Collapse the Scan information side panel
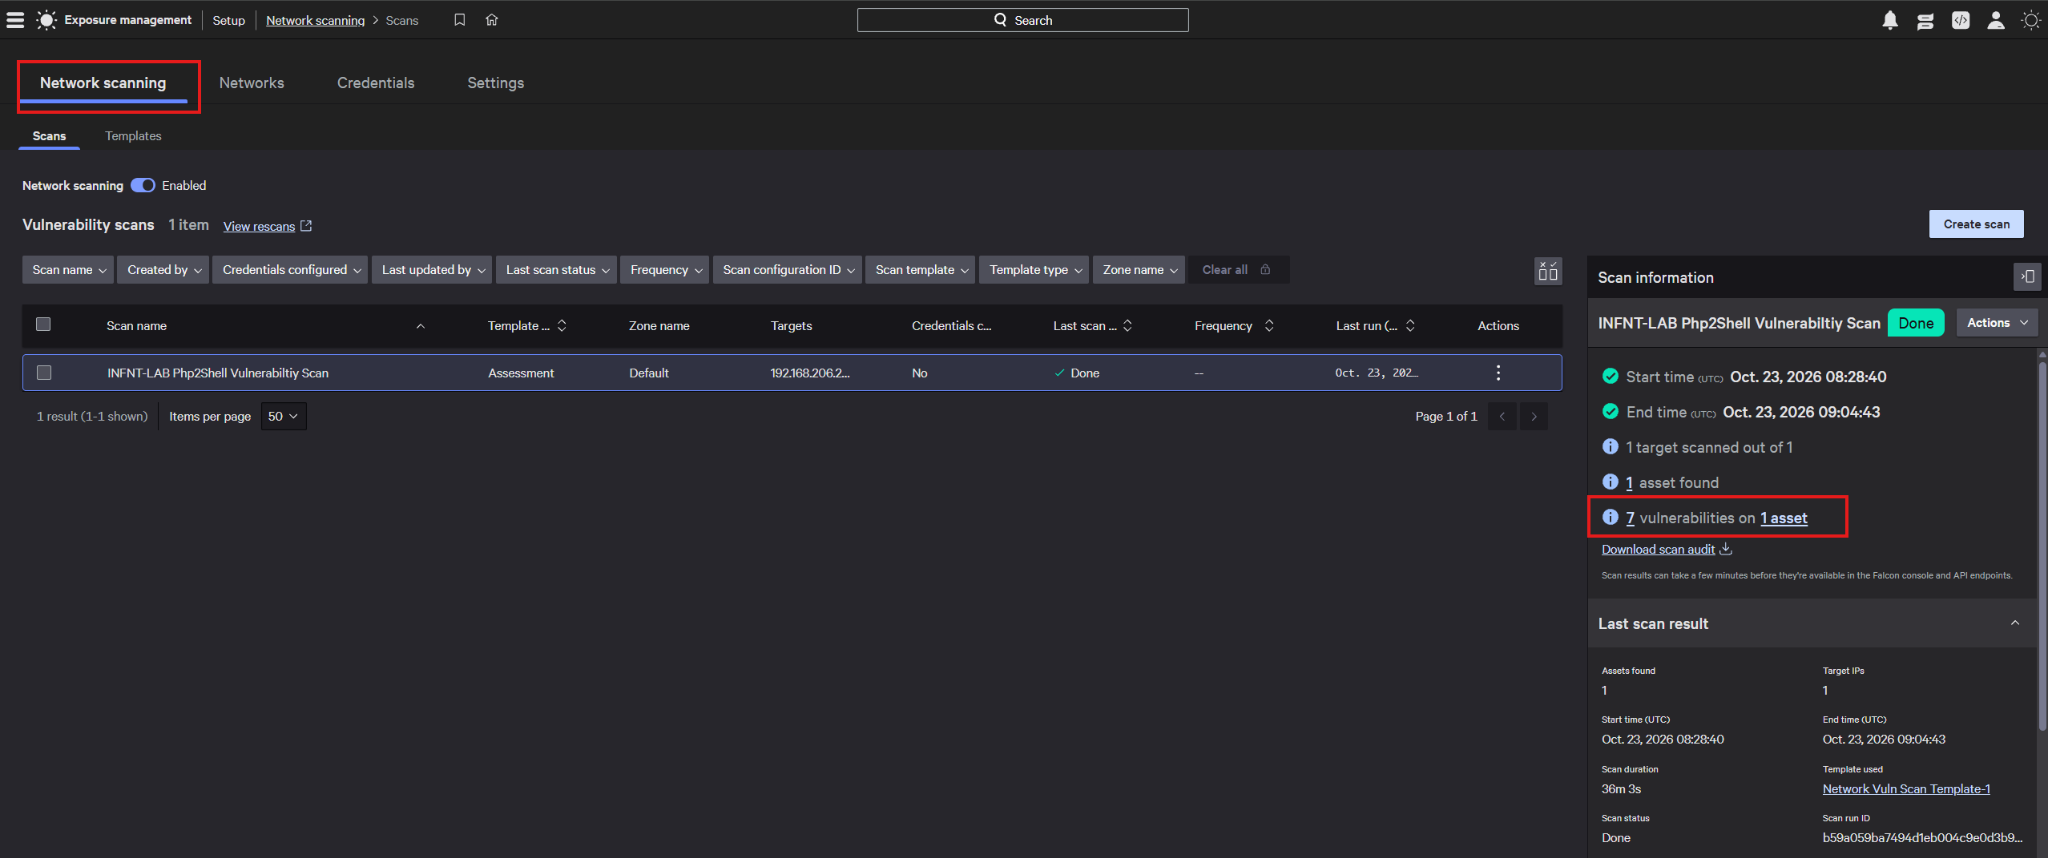Image resolution: width=2048 pixels, height=858 pixels. 2027,277
